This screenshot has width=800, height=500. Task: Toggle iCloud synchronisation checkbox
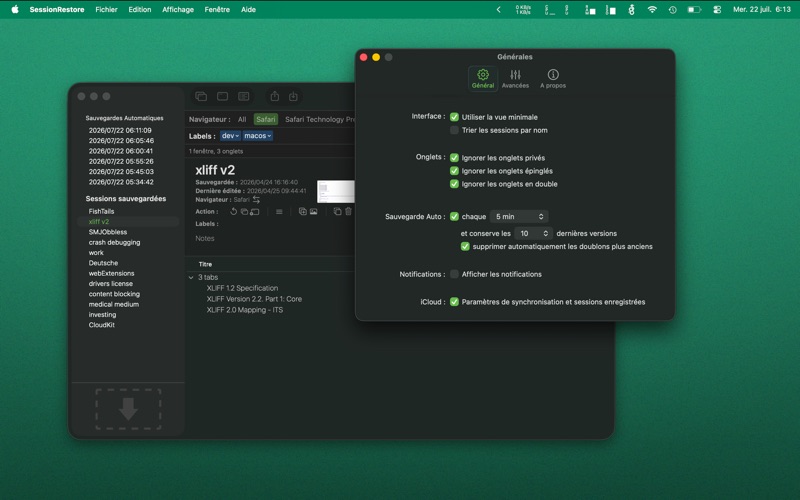point(454,302)
